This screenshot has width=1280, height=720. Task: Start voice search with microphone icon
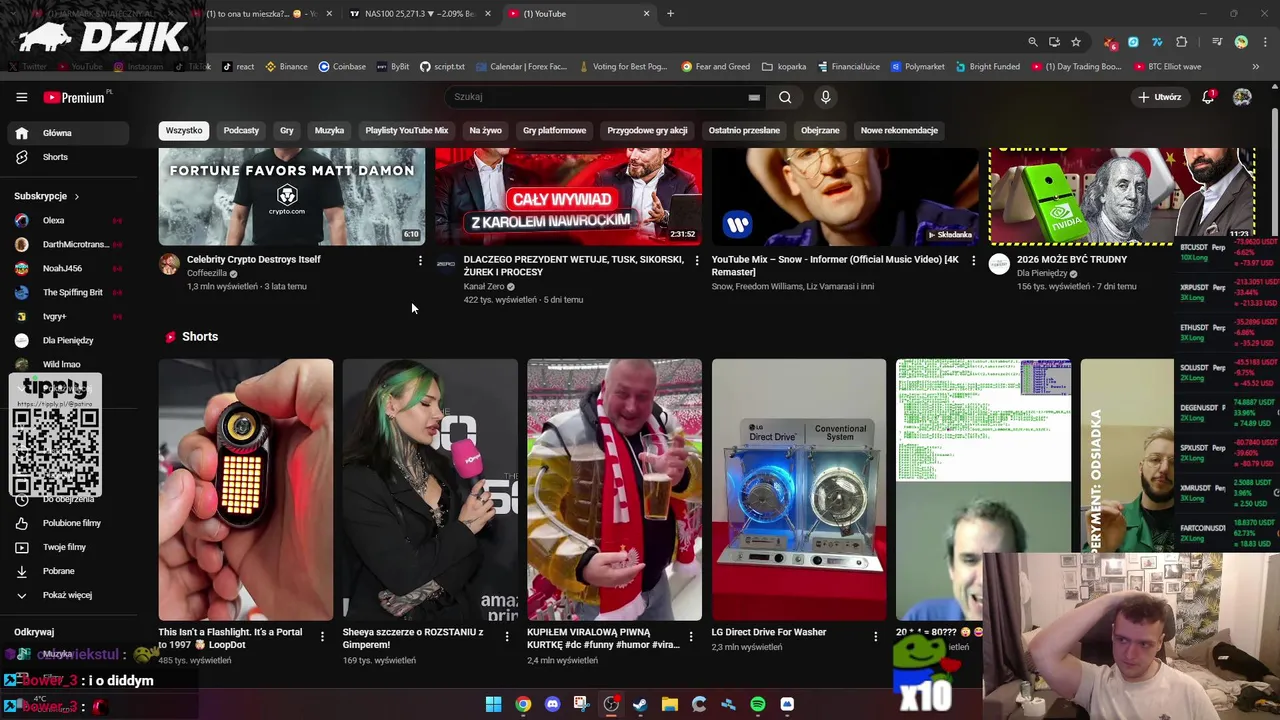point(825,97)
